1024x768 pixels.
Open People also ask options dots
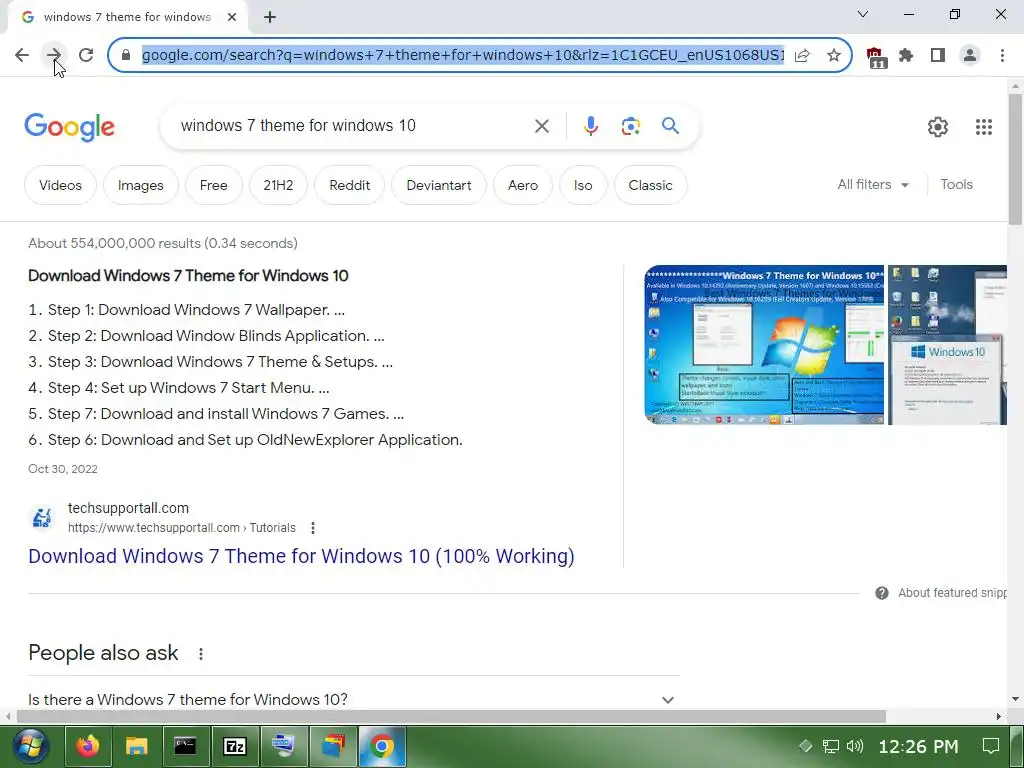(200, 653)
